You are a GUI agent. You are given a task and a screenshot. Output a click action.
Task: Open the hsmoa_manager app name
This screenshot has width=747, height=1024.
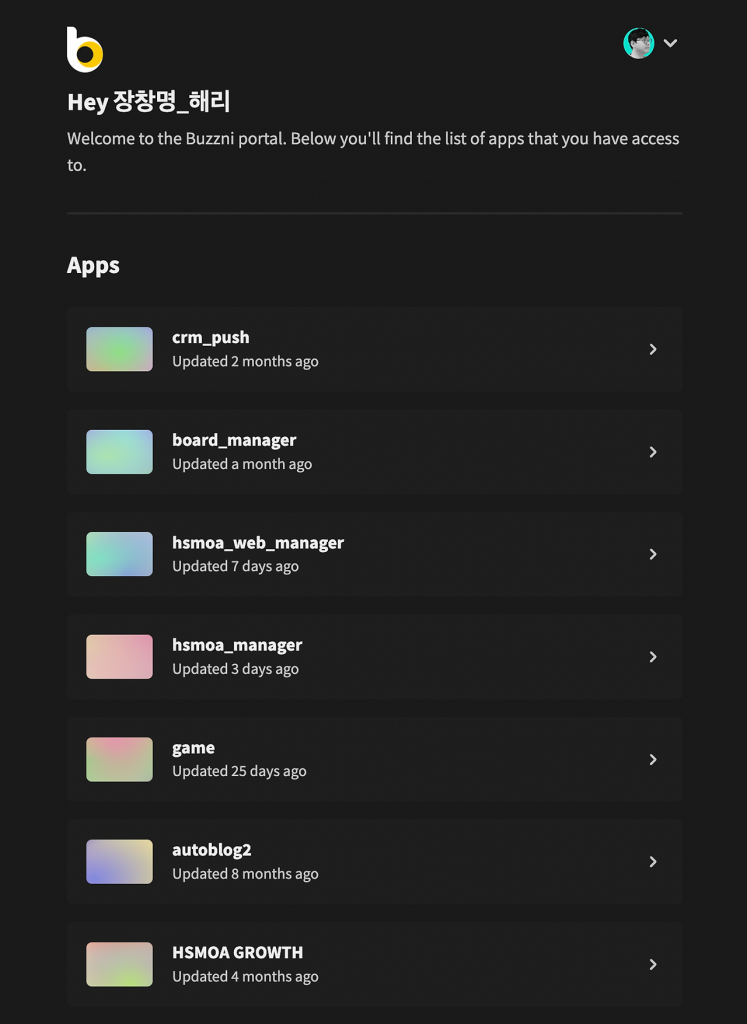point(237,645)
